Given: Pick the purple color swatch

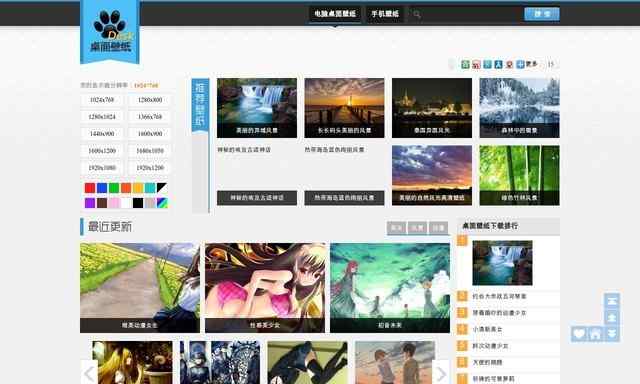Looking at the screenshot, I should [90, 203].
